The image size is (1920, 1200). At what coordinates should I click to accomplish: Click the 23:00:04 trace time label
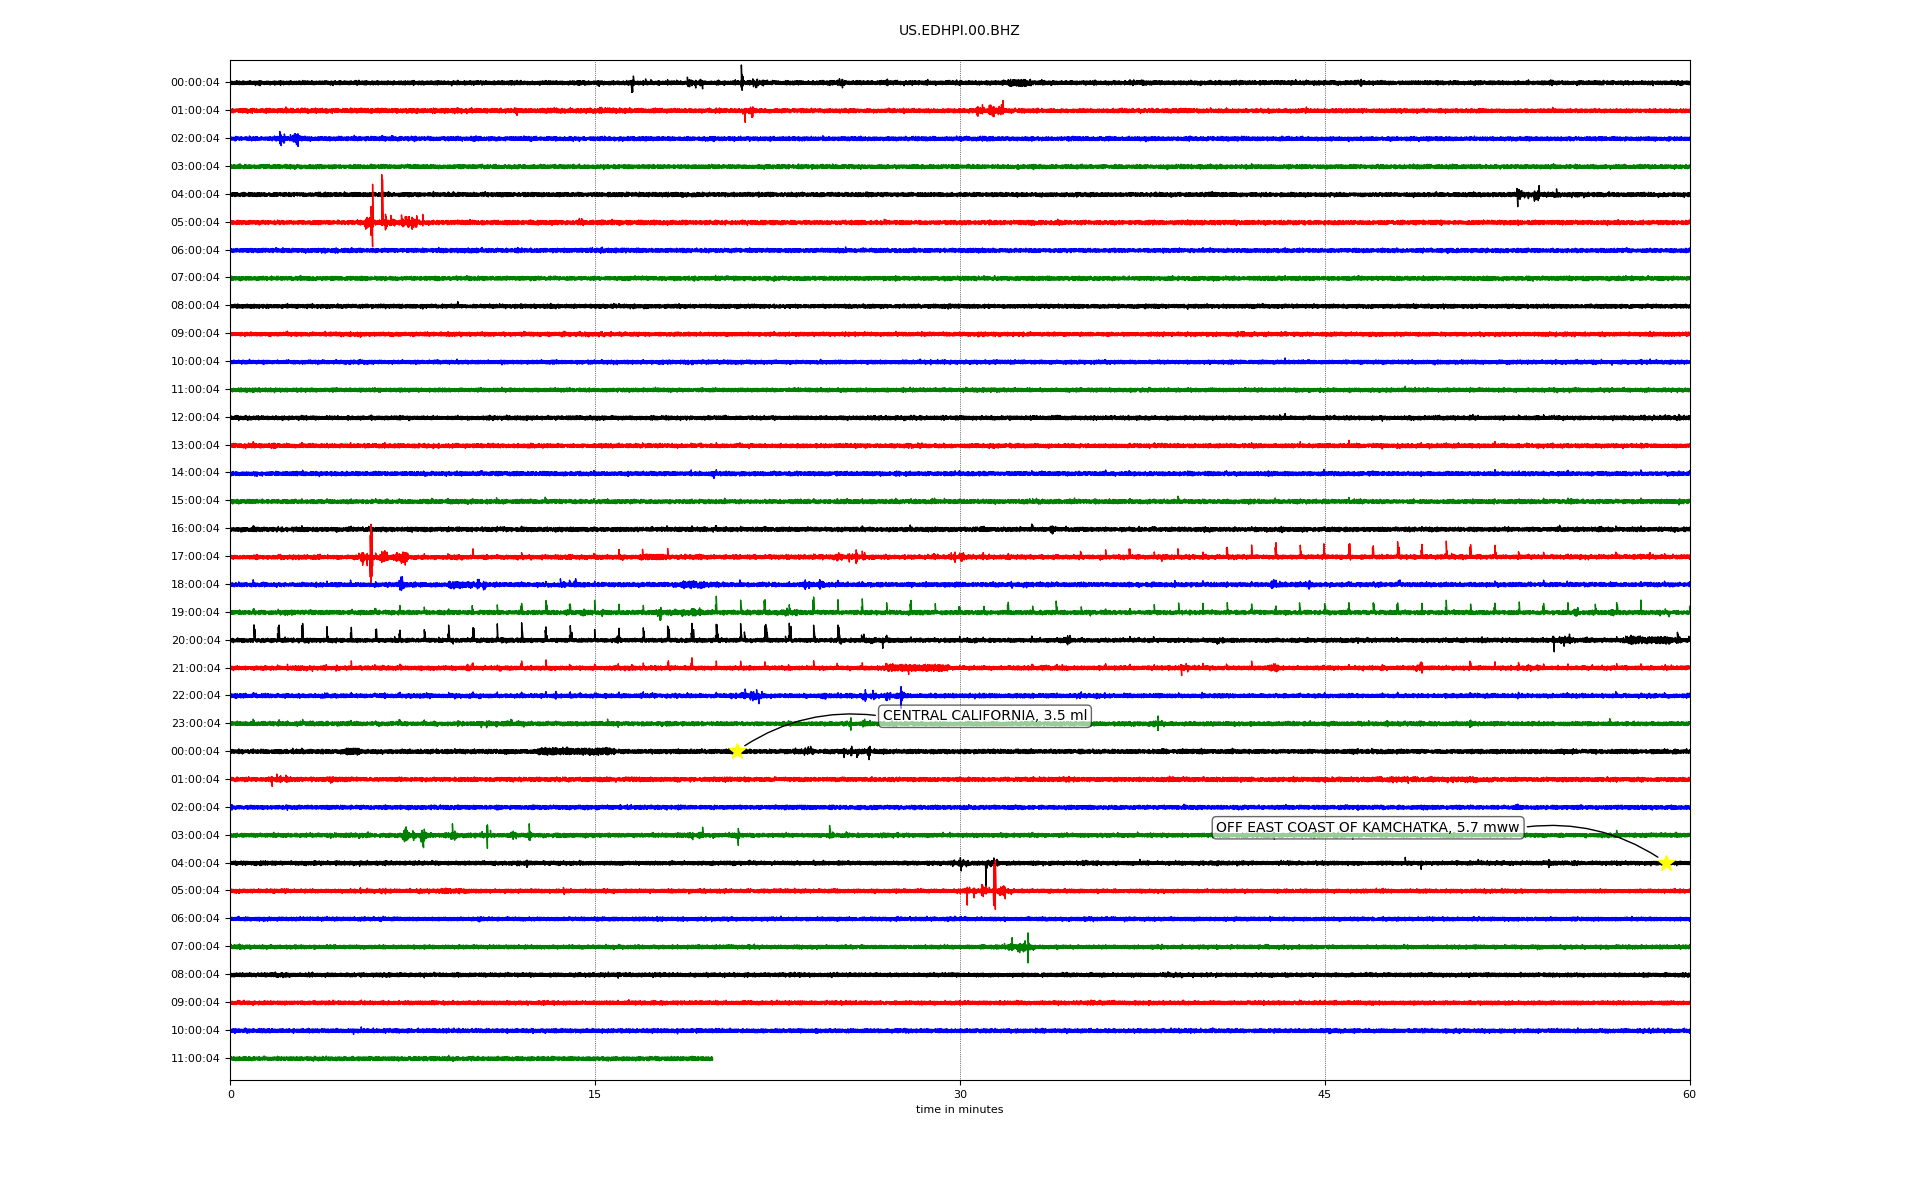coord(195,723)
